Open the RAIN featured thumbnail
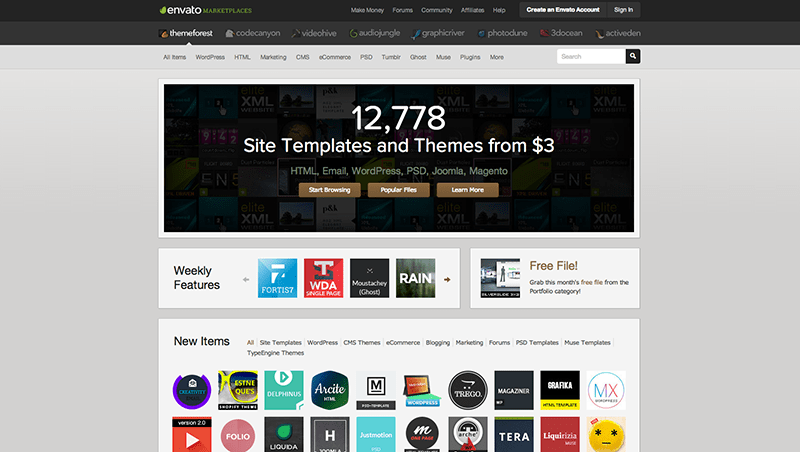800x452 pixels. (416, 278)
